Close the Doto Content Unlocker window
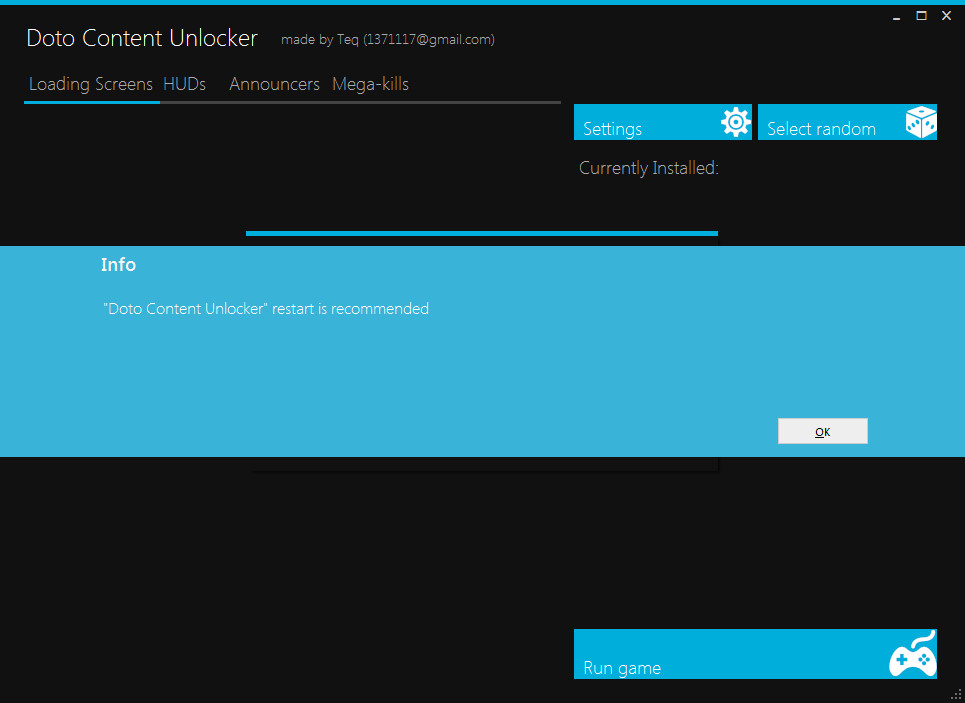Viewport: 965px width, 703px height. (x=946, y=16)
